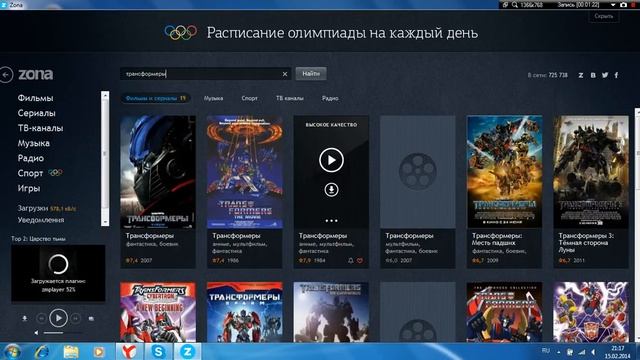Click the mini player title Тор 2: Царство тьмы
The width and height of the screenshot is (640, 360).
pyautogui.click(x=38, y=239)
